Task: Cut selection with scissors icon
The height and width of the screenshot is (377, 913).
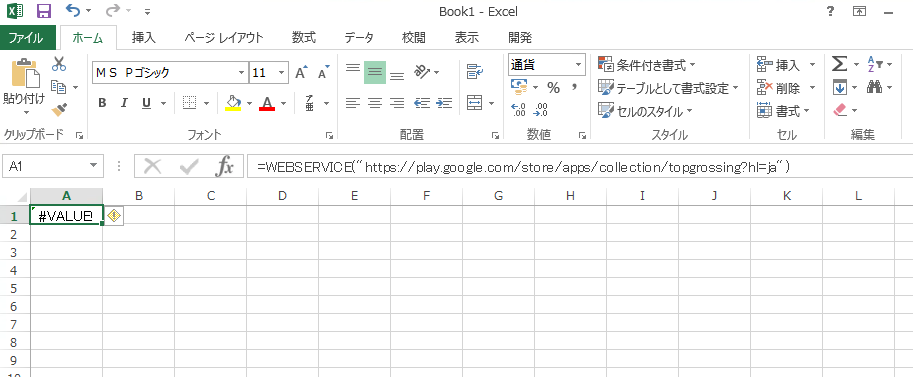Action: coord(59,64)
